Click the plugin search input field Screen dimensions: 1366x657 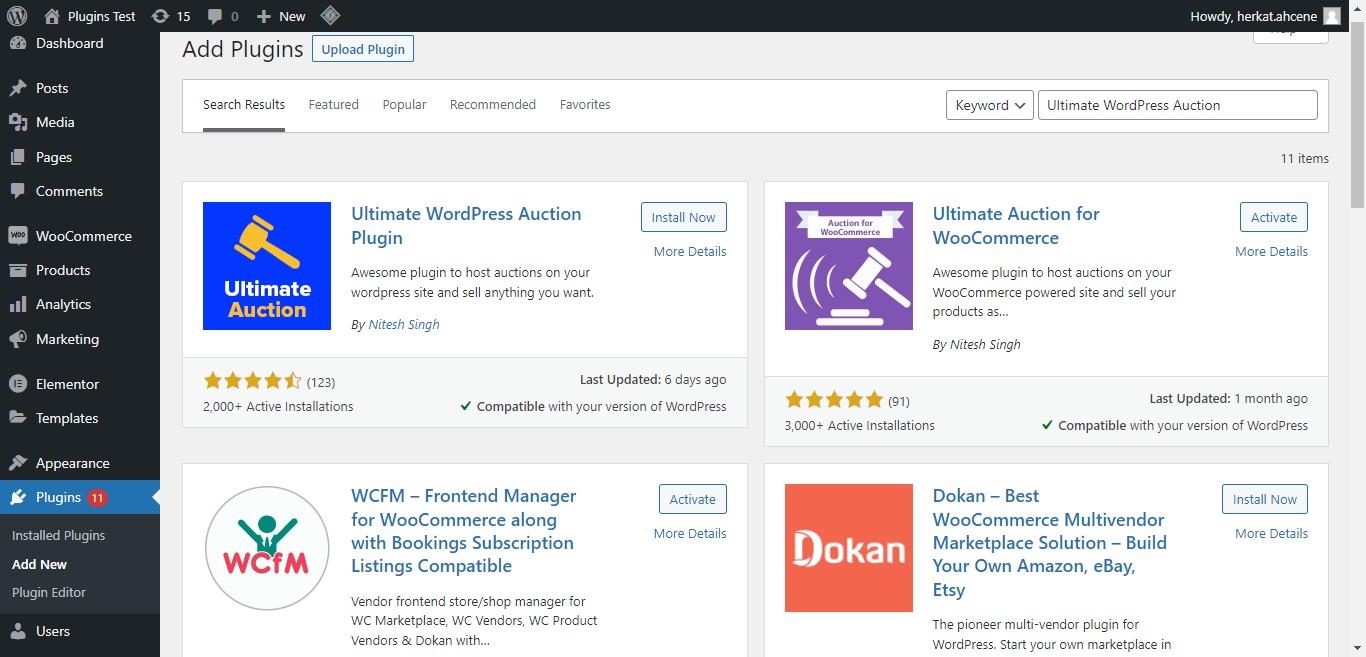coord(1177,105)
